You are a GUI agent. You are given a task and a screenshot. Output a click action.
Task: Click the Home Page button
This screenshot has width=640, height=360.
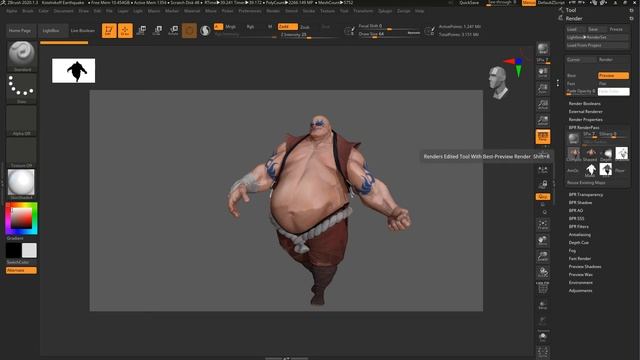[x=20, y=31]
